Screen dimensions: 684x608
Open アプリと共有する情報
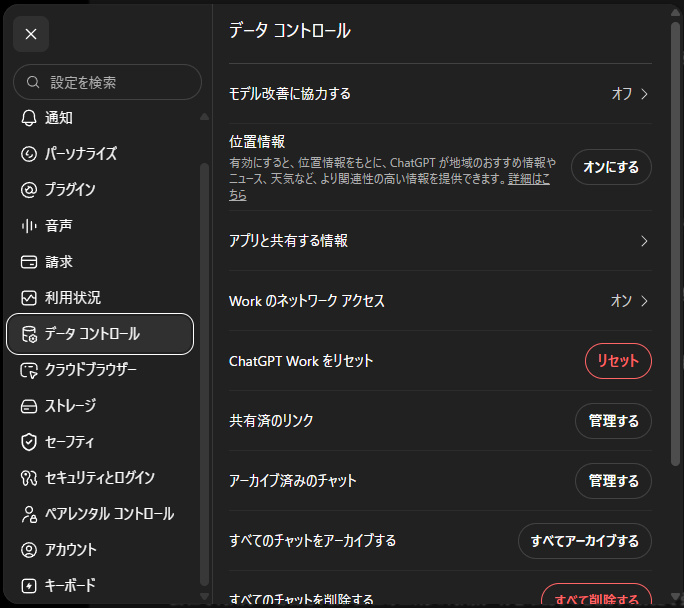(440, 241)
